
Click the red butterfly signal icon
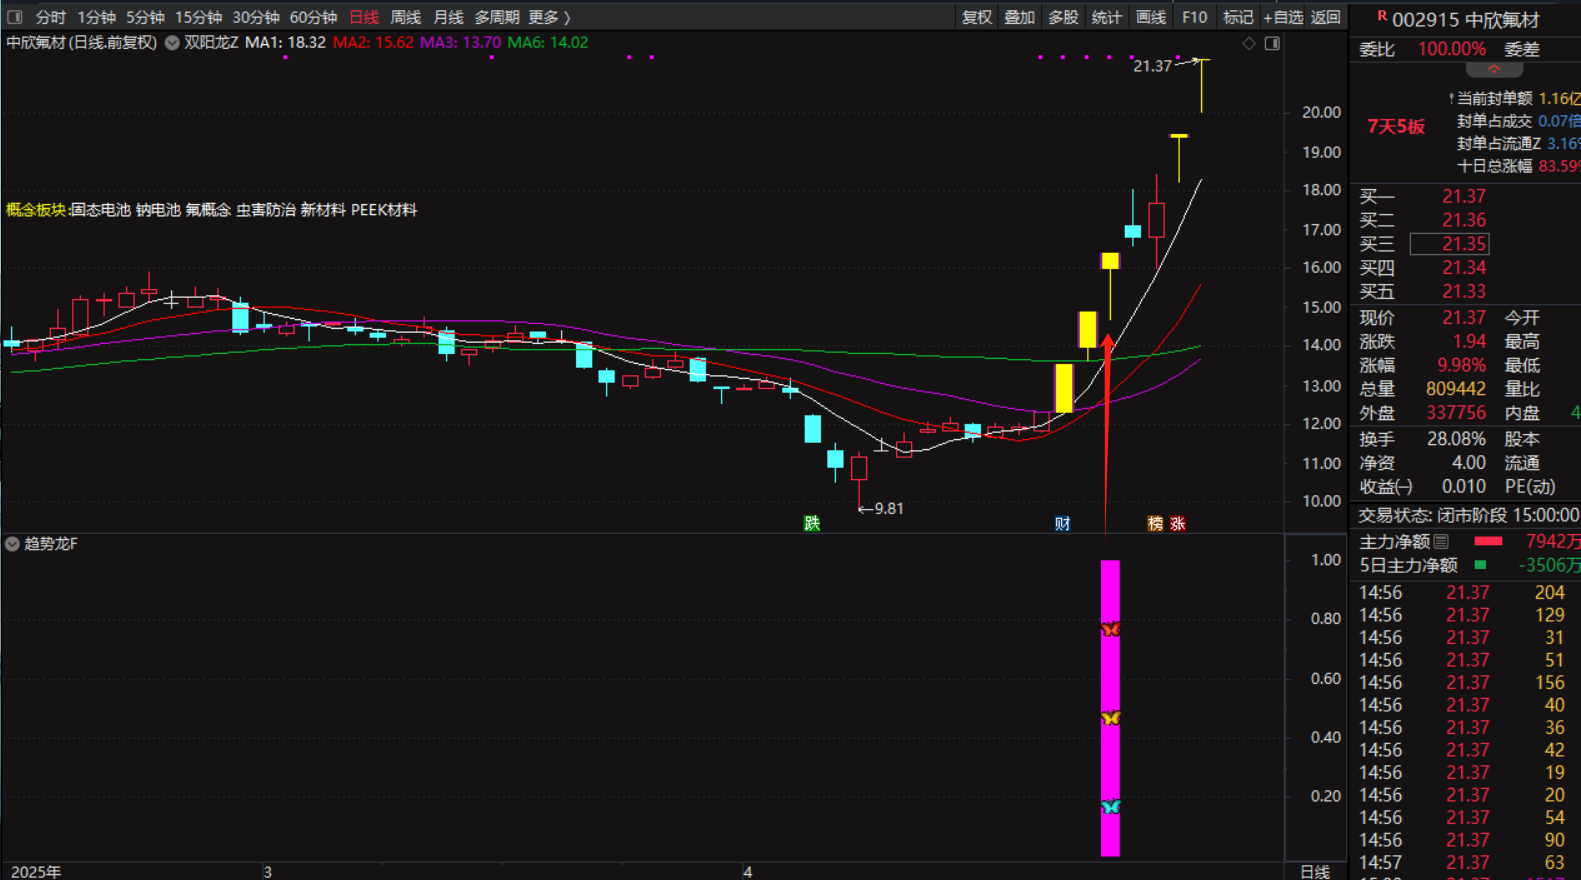tap(1110, 629)
